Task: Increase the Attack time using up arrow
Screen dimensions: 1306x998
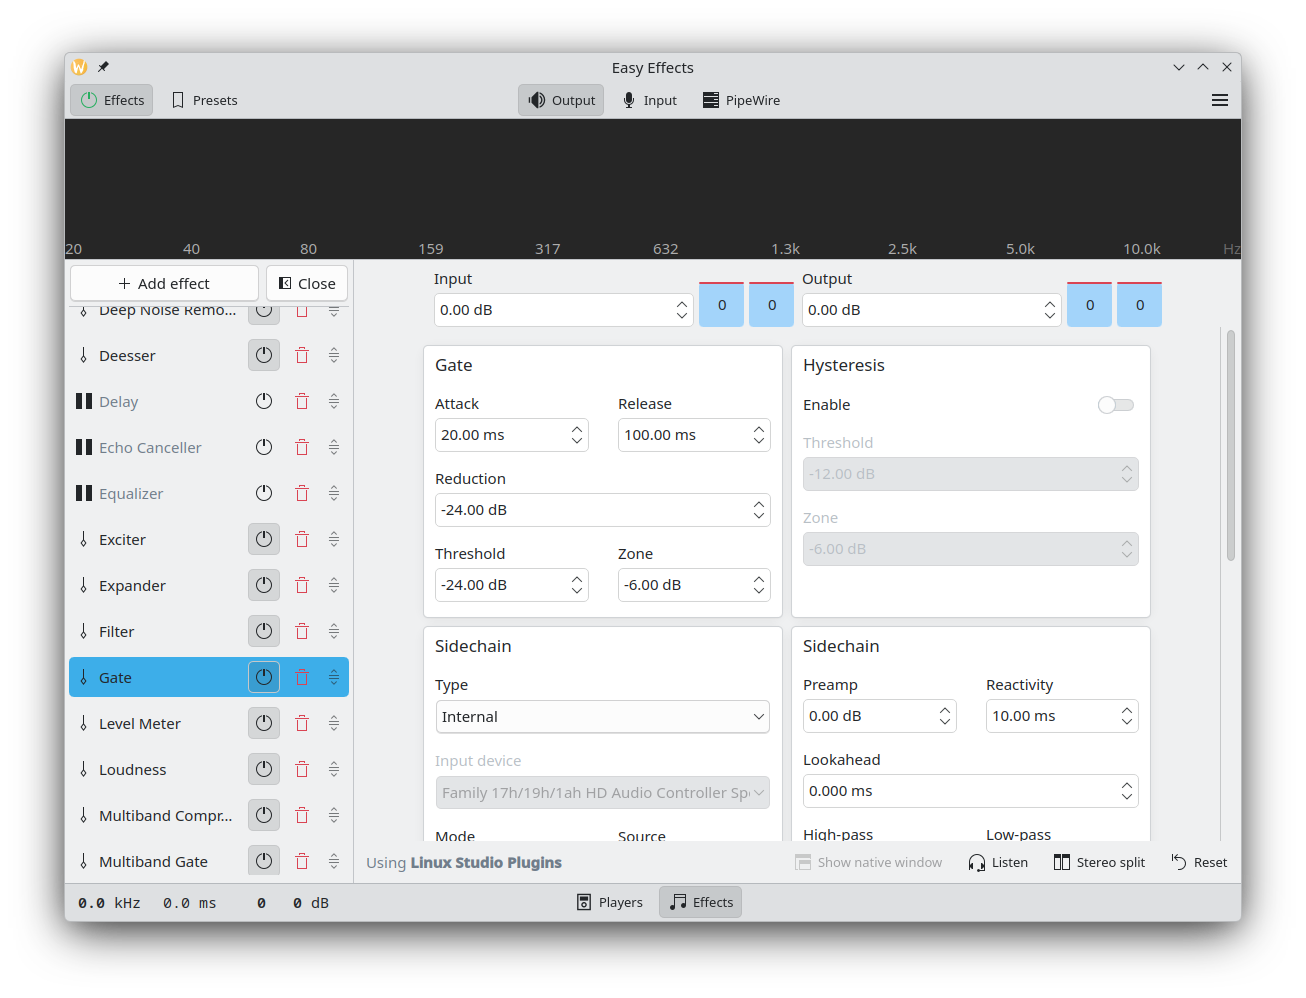Action: [x=577, y=429]
